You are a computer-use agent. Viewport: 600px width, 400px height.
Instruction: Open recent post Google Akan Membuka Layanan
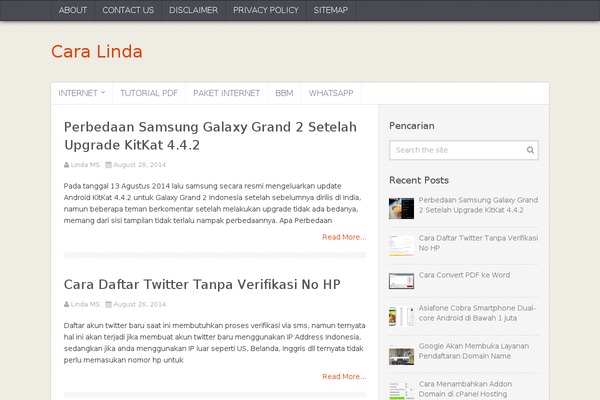point(474,351)
